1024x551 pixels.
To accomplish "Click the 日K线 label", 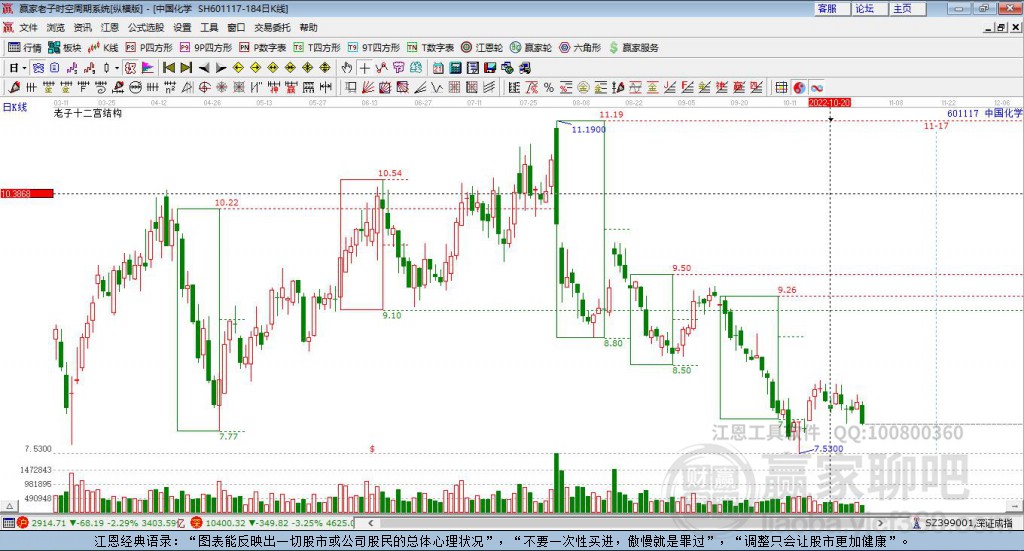I will [14, 107].
